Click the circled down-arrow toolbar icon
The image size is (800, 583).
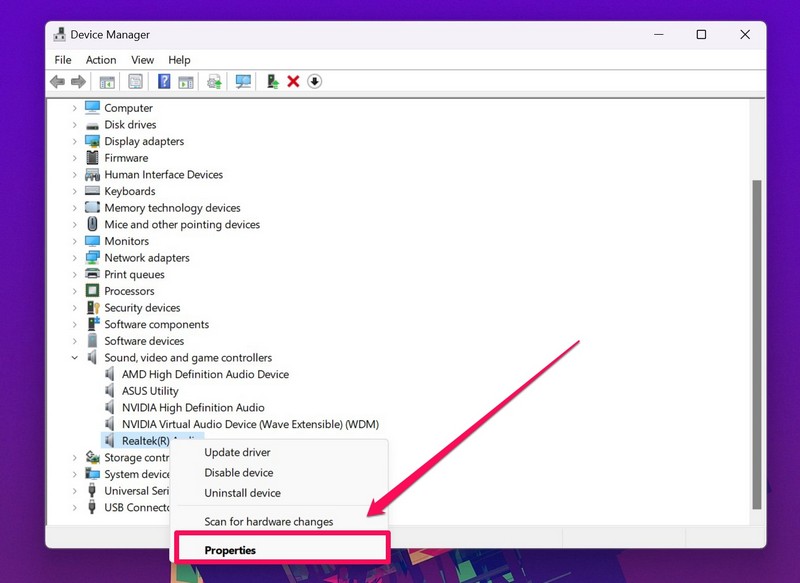click(x=314, y=82)
